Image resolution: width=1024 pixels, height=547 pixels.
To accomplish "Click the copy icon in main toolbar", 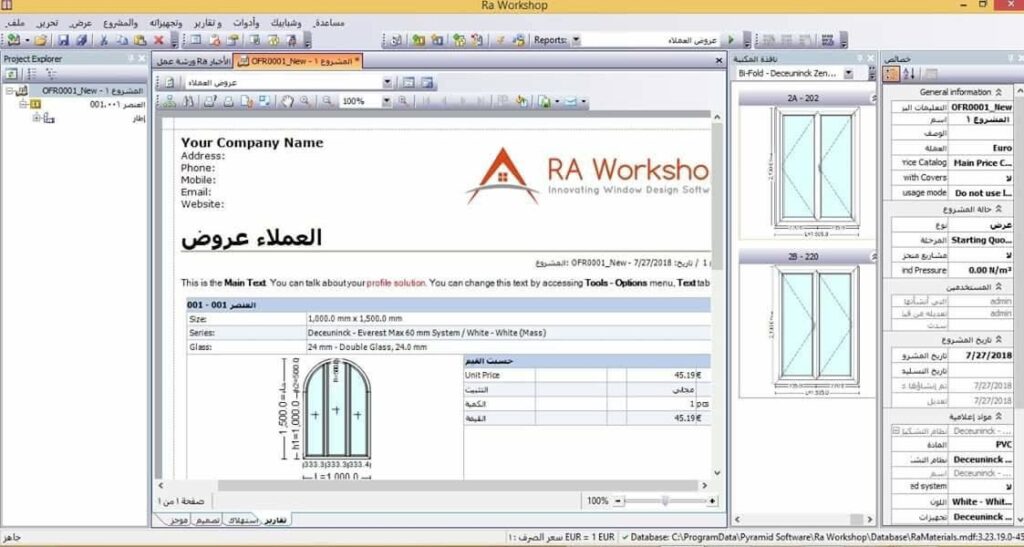I will (122, 40).
